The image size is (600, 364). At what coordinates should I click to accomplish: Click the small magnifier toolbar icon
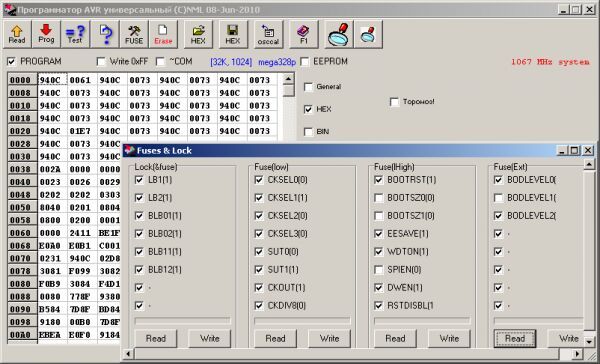(368, 34)
